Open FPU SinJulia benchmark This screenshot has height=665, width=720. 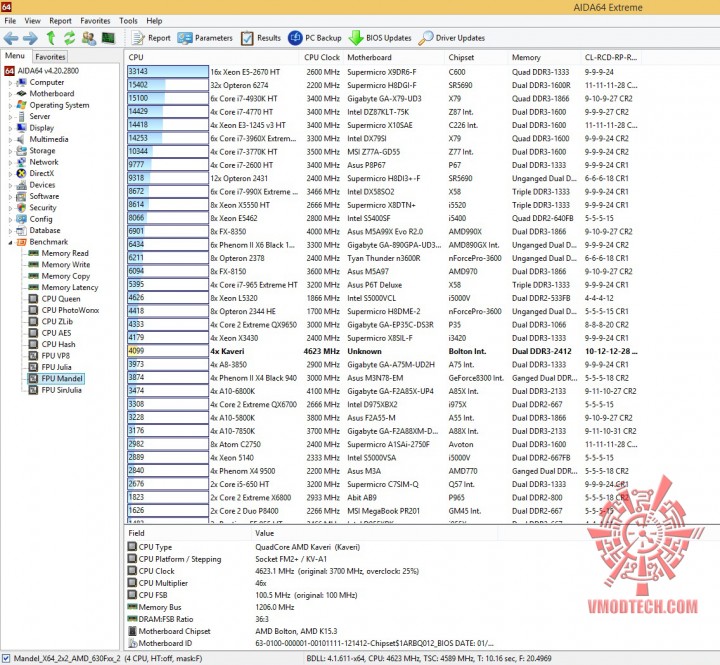62,390
